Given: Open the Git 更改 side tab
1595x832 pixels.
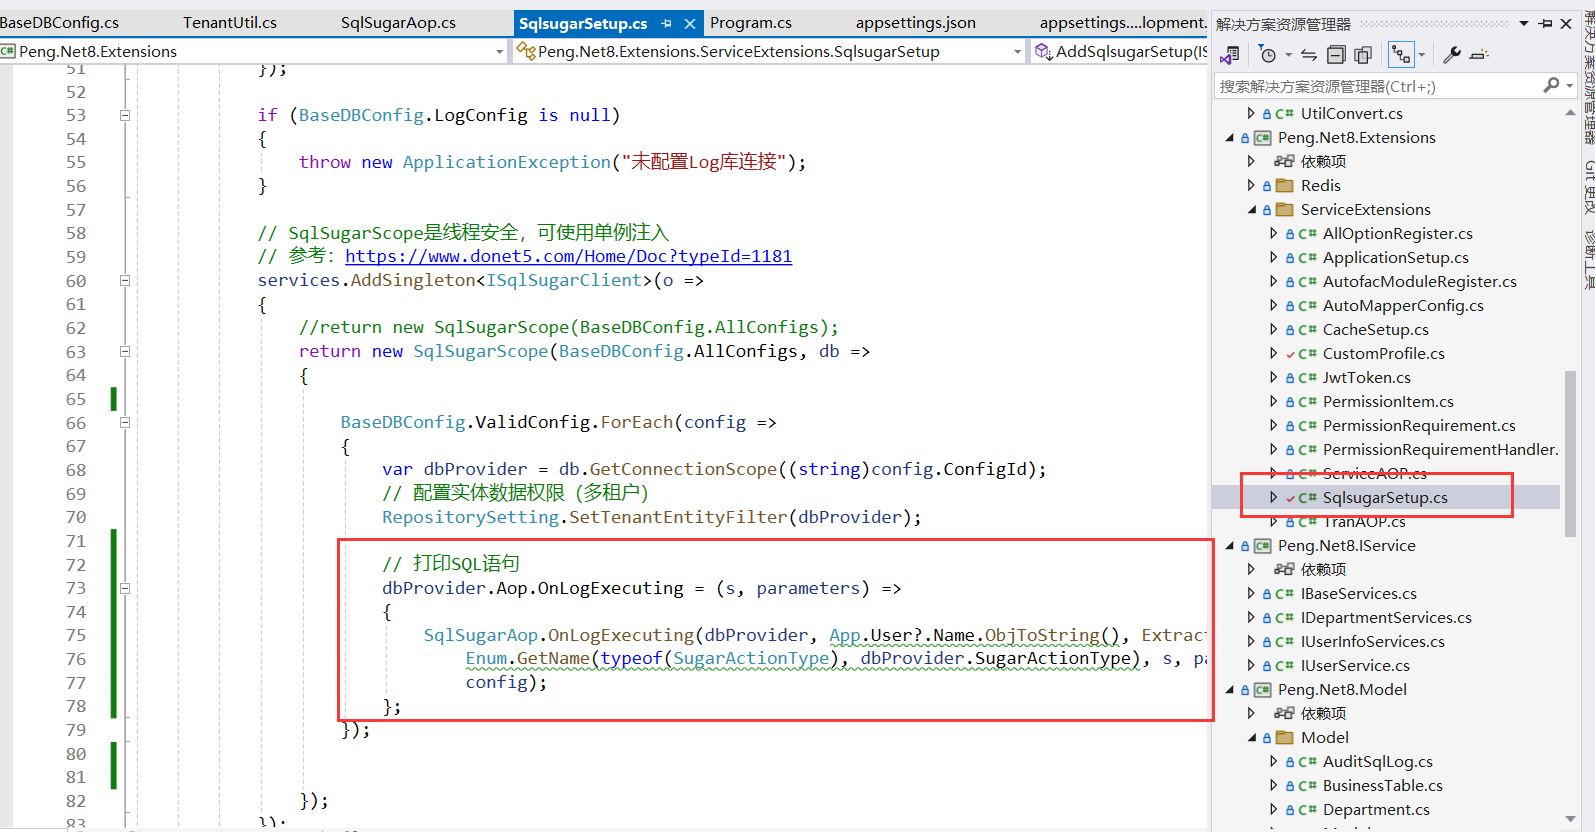Looking at the screenshot, I should point(1588,187).
